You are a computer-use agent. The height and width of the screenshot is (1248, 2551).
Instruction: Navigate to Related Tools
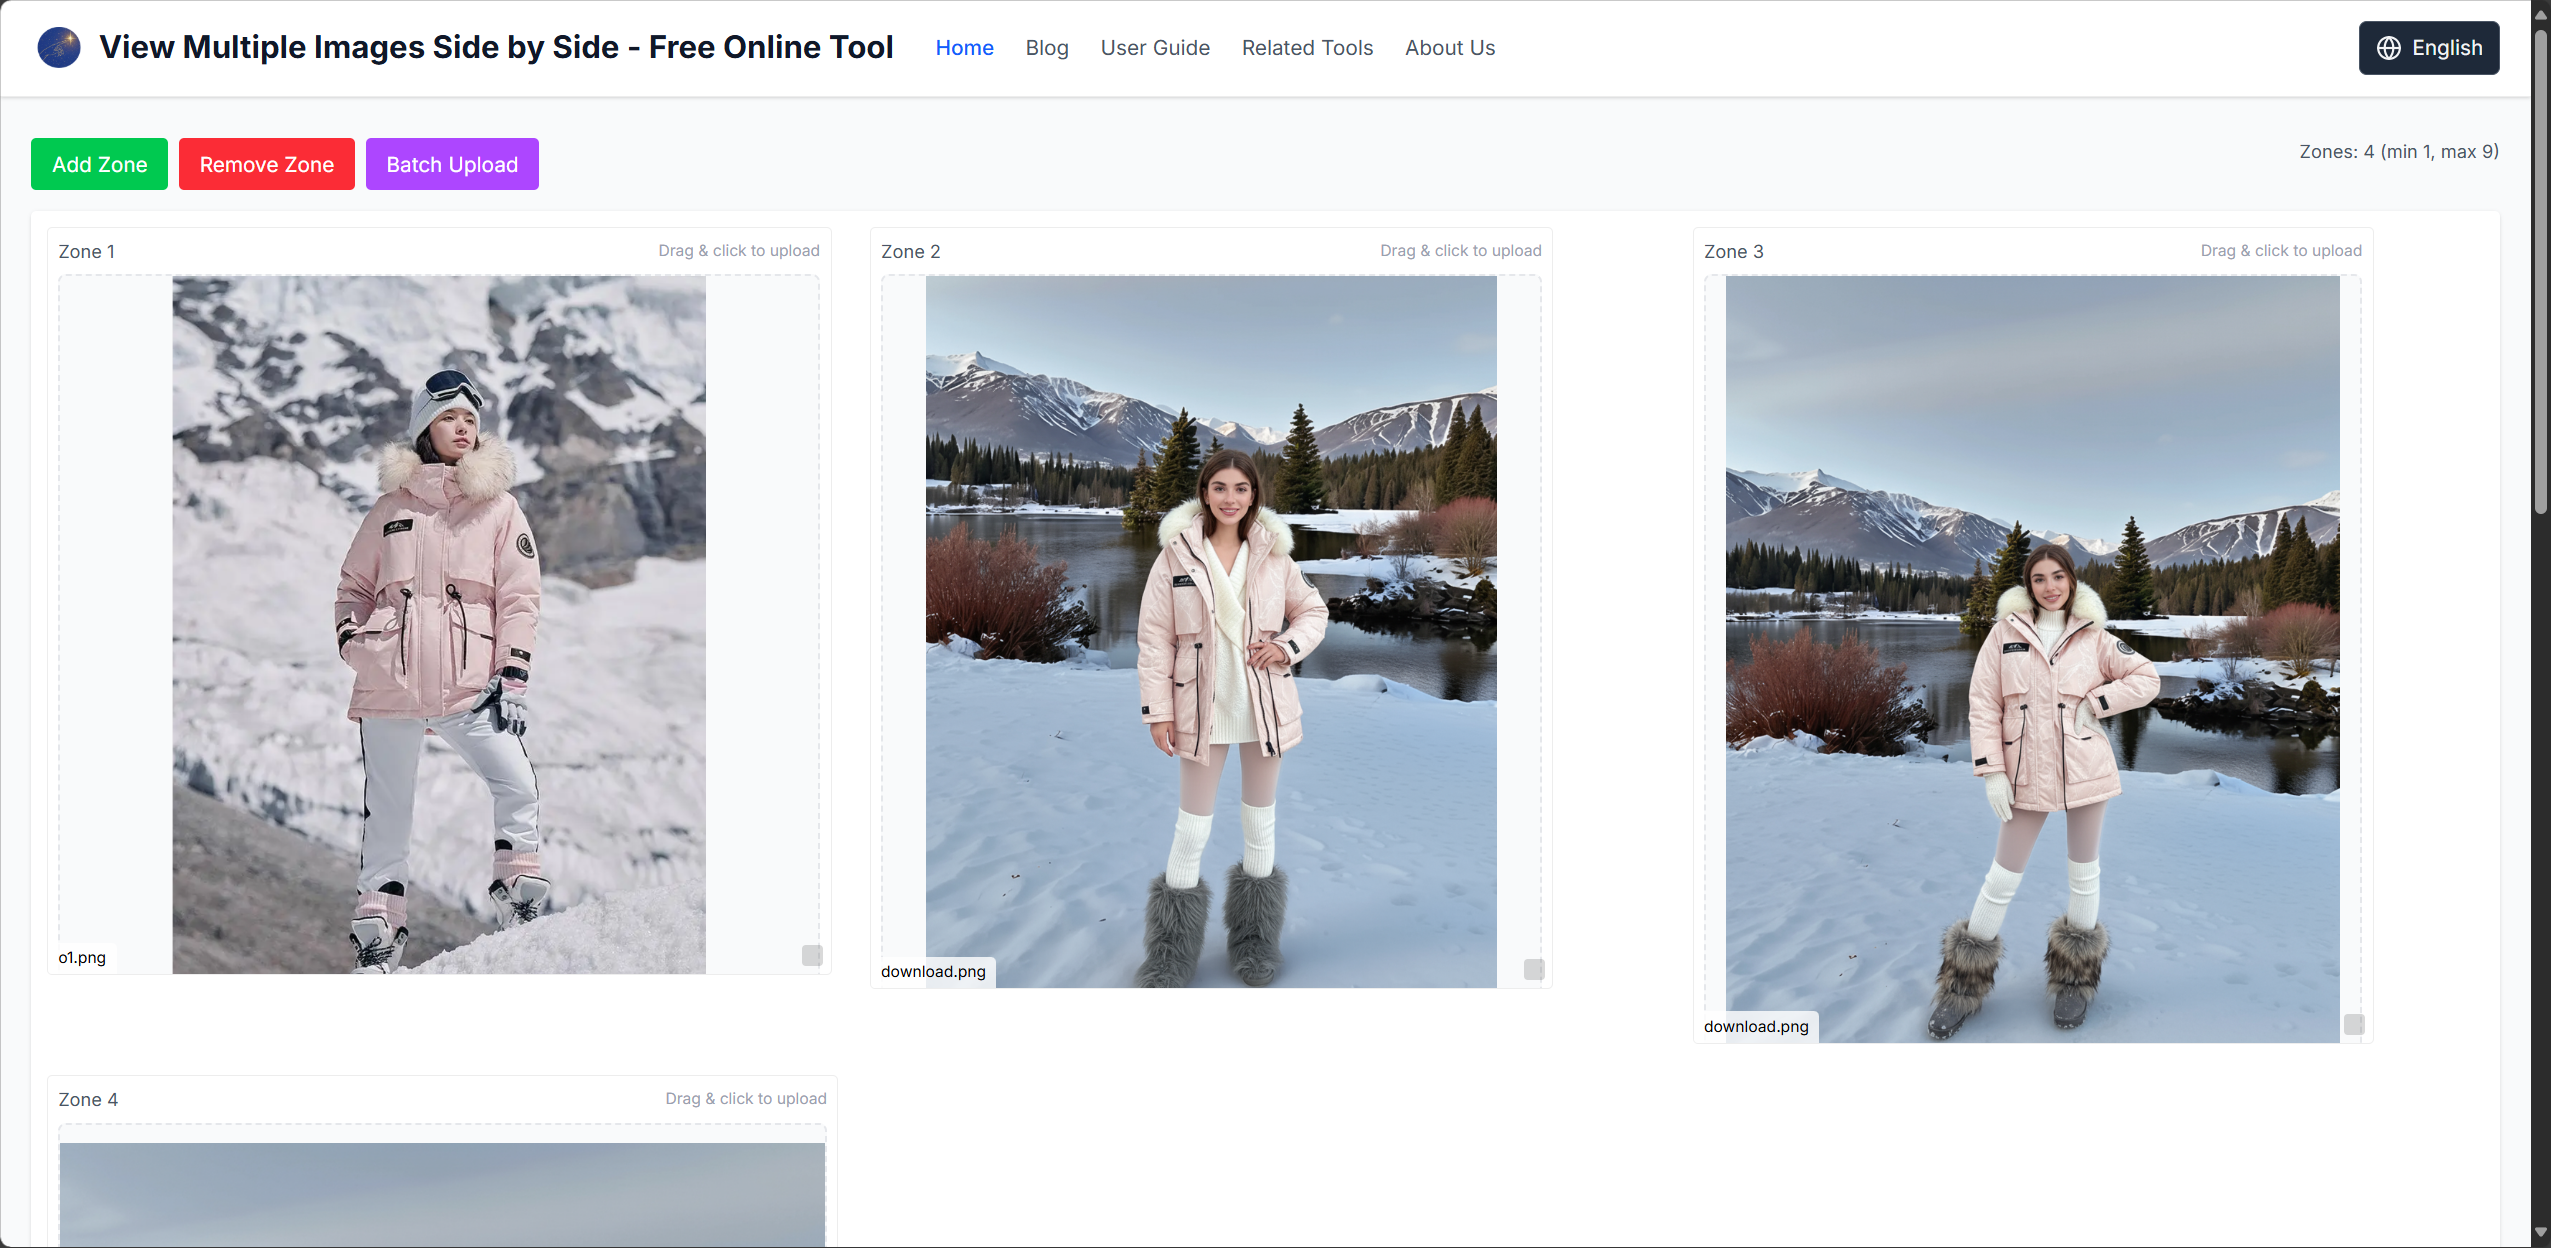(1307, 48)
